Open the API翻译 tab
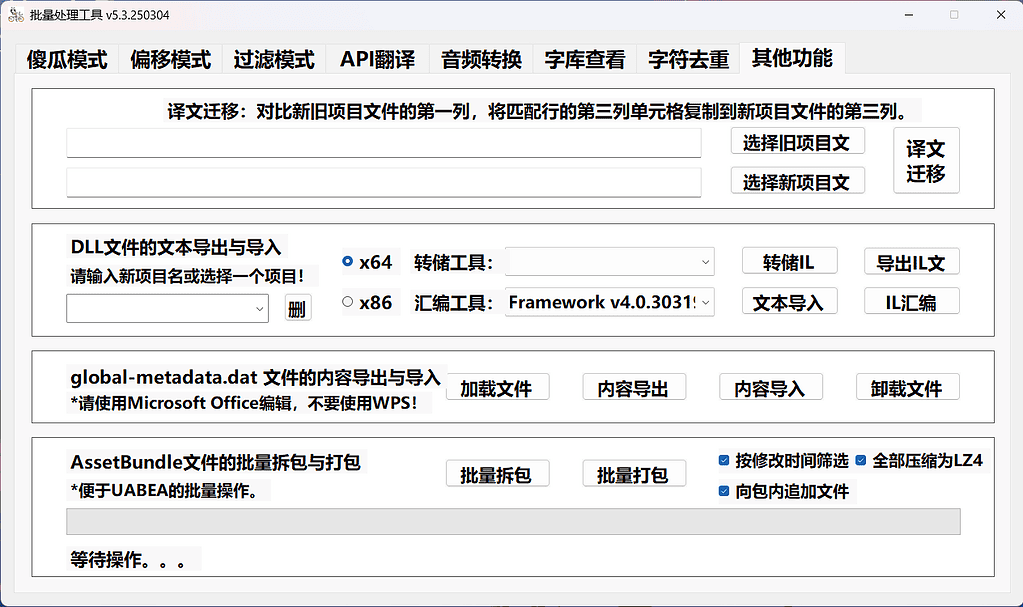The image size is (1023, 607). pyautogui.click(x=377, y=60)
